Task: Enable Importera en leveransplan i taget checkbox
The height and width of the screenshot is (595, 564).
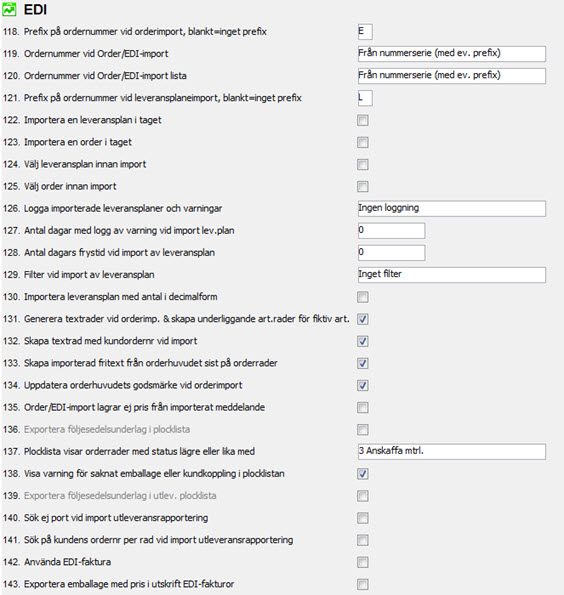Action: [362, 120]
